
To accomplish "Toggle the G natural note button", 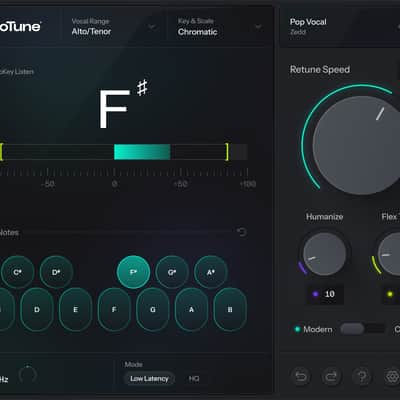I will (x=153, y=310).
